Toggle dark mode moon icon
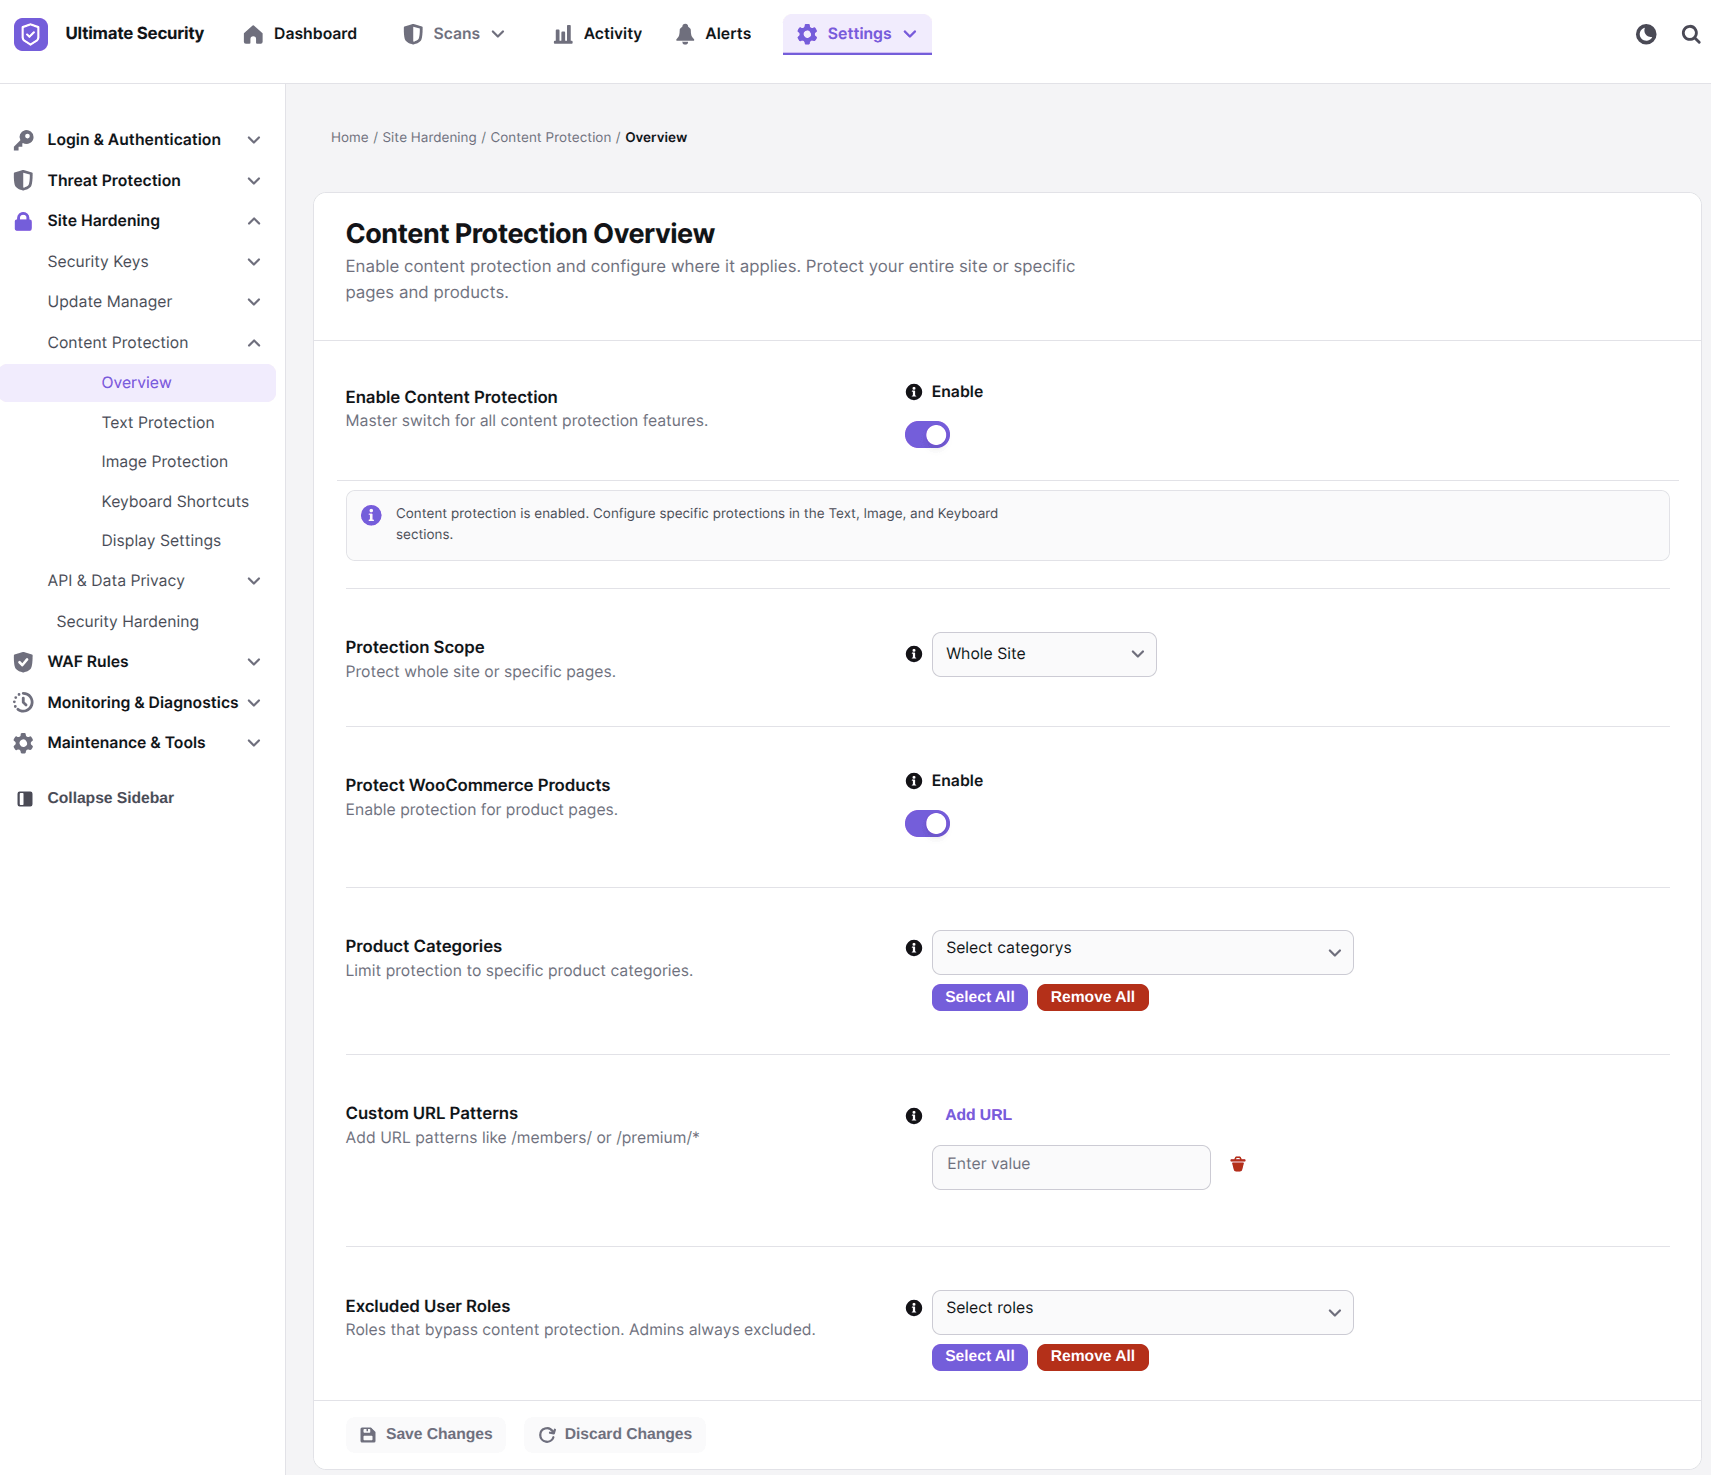Image resolution: width=1711 pixels, height=1475 pixels. coord(1646,34)
